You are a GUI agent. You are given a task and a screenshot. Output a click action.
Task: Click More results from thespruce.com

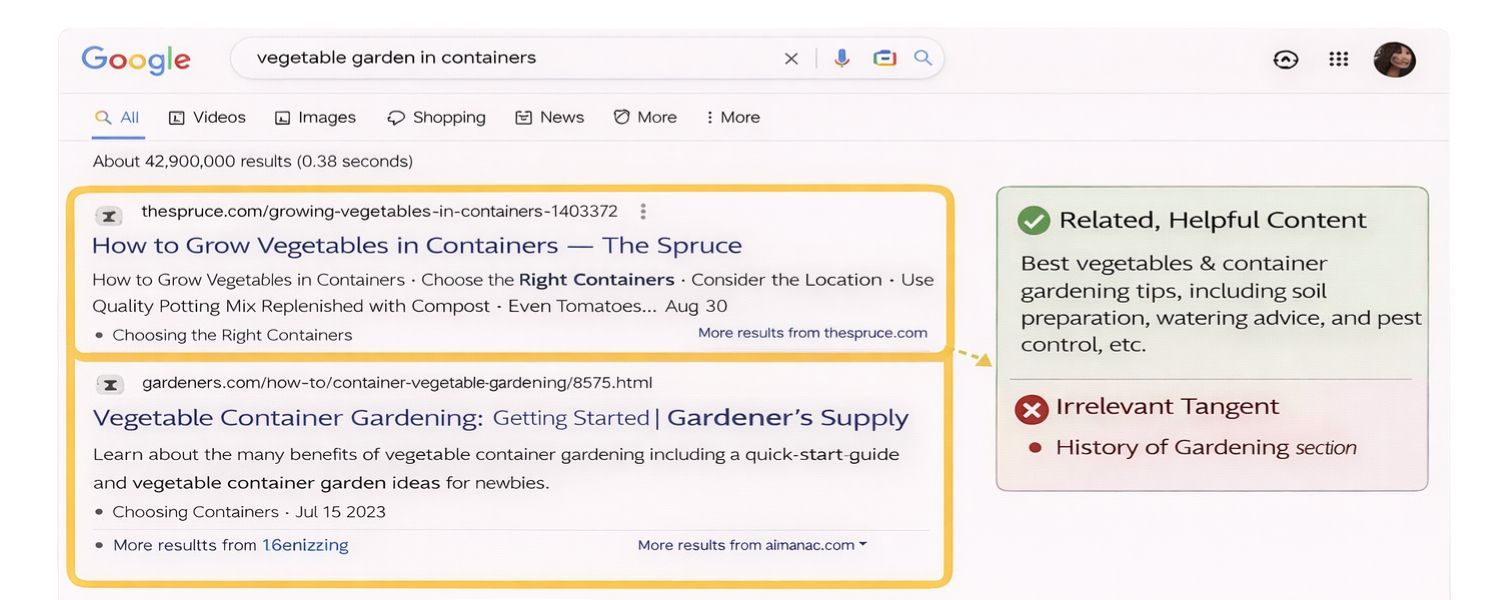(812, 333)
